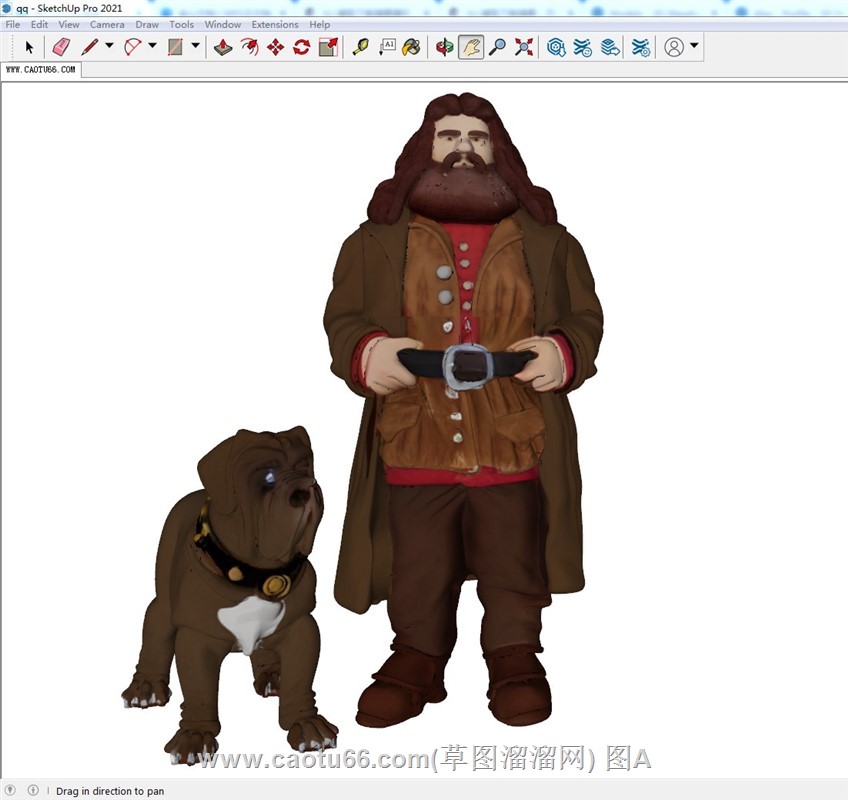Click the 'Drag in direction to pan' status text
Screen dimensions: 848x800
point(110,791)
